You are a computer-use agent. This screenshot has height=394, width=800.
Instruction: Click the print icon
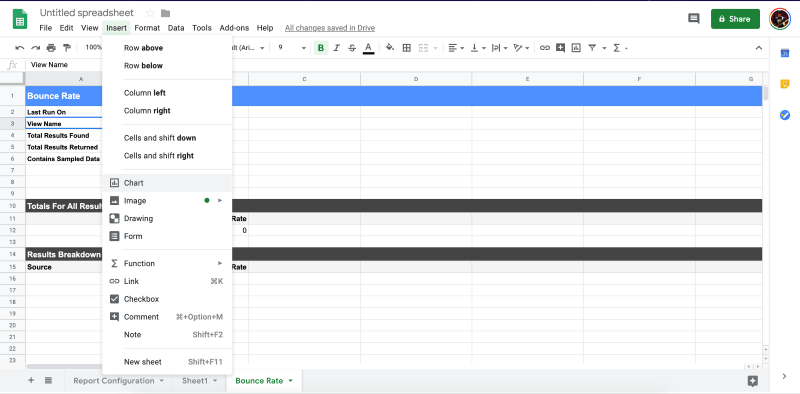tap(51, 48)
